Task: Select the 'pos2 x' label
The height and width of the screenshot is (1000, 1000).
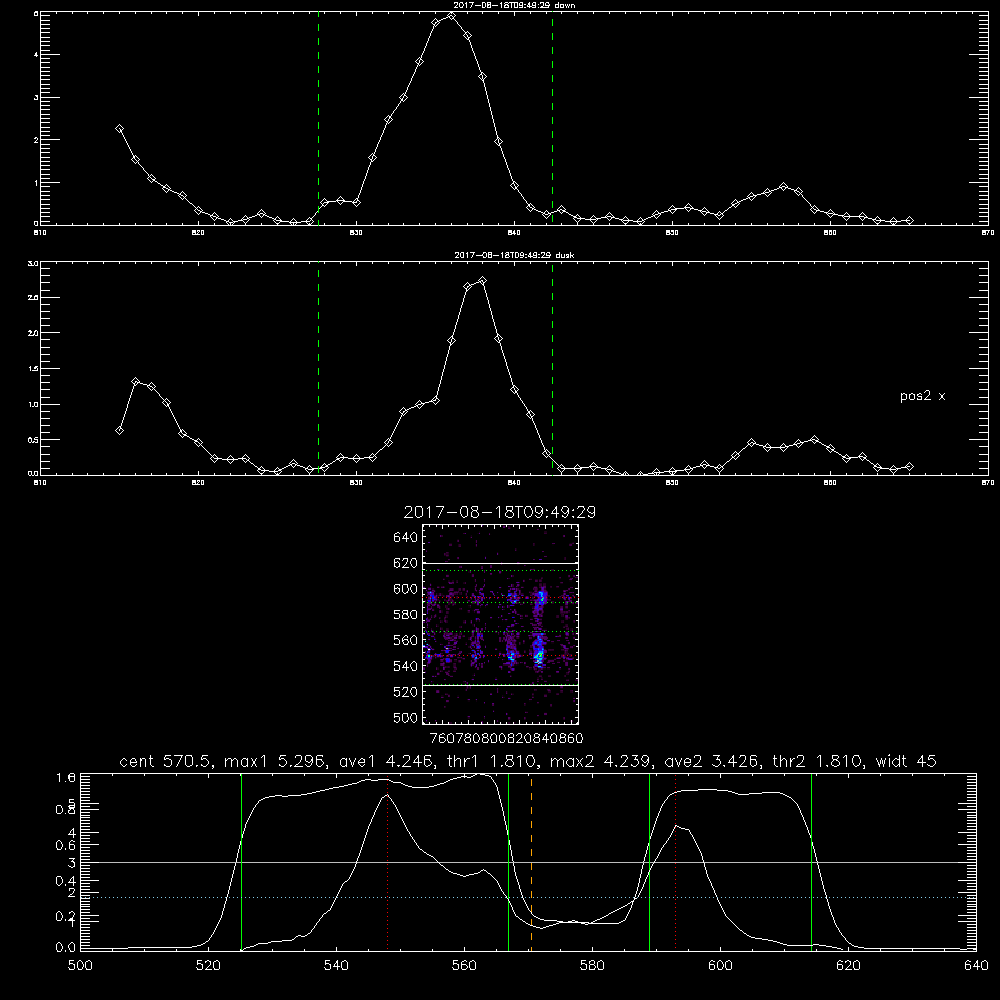Action: (x=922, y=396)
